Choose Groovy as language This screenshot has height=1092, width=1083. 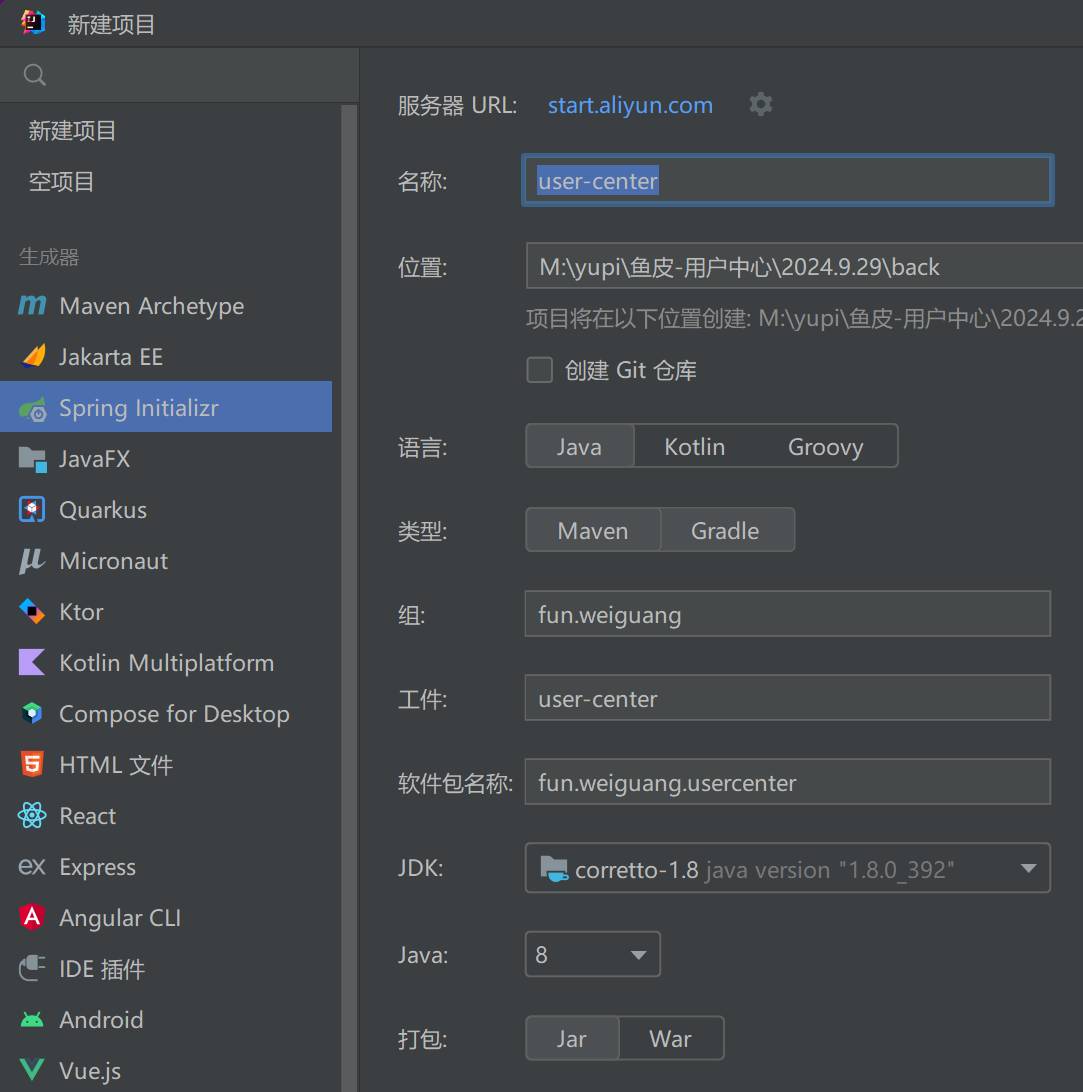pos(825,446)
